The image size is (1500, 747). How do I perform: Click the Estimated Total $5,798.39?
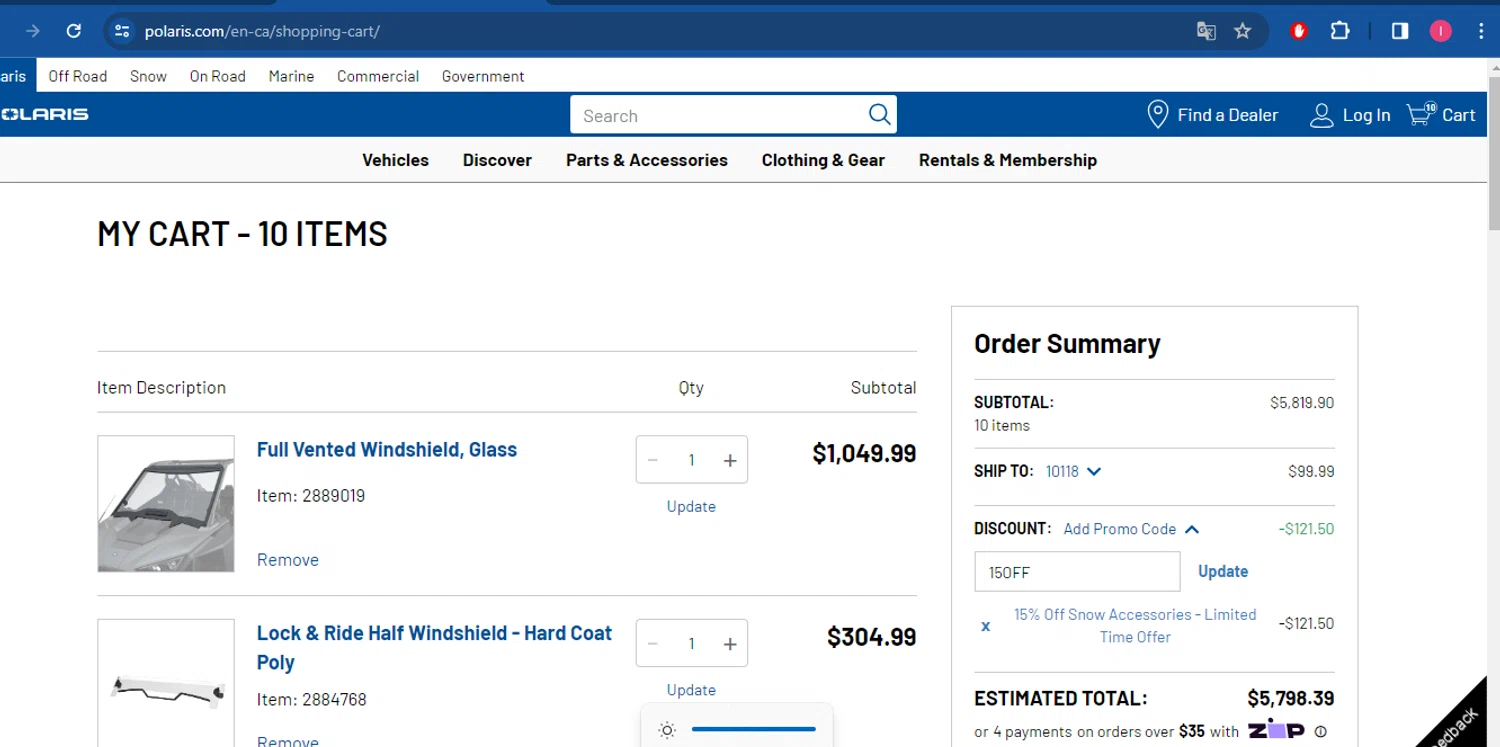(1290, 699)
